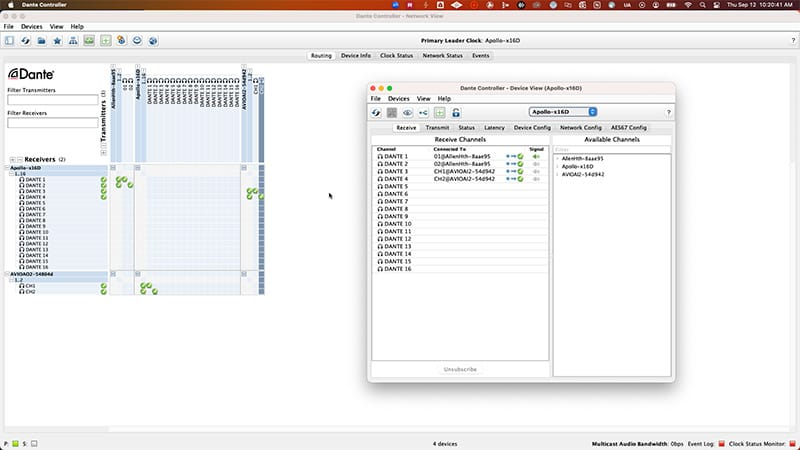Open View menu in Device View window
The width and height of the screenshot is (800, 450).
coord(423,98)
